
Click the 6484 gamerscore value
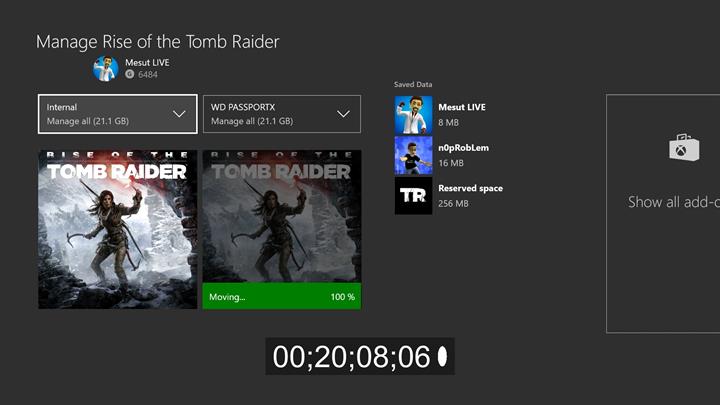coord(148,74)
